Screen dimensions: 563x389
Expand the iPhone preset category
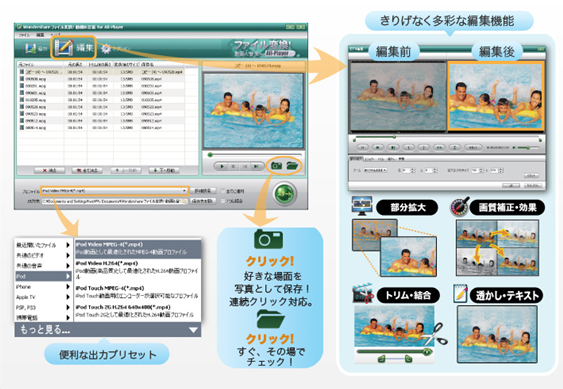click(x=43, y=287)
